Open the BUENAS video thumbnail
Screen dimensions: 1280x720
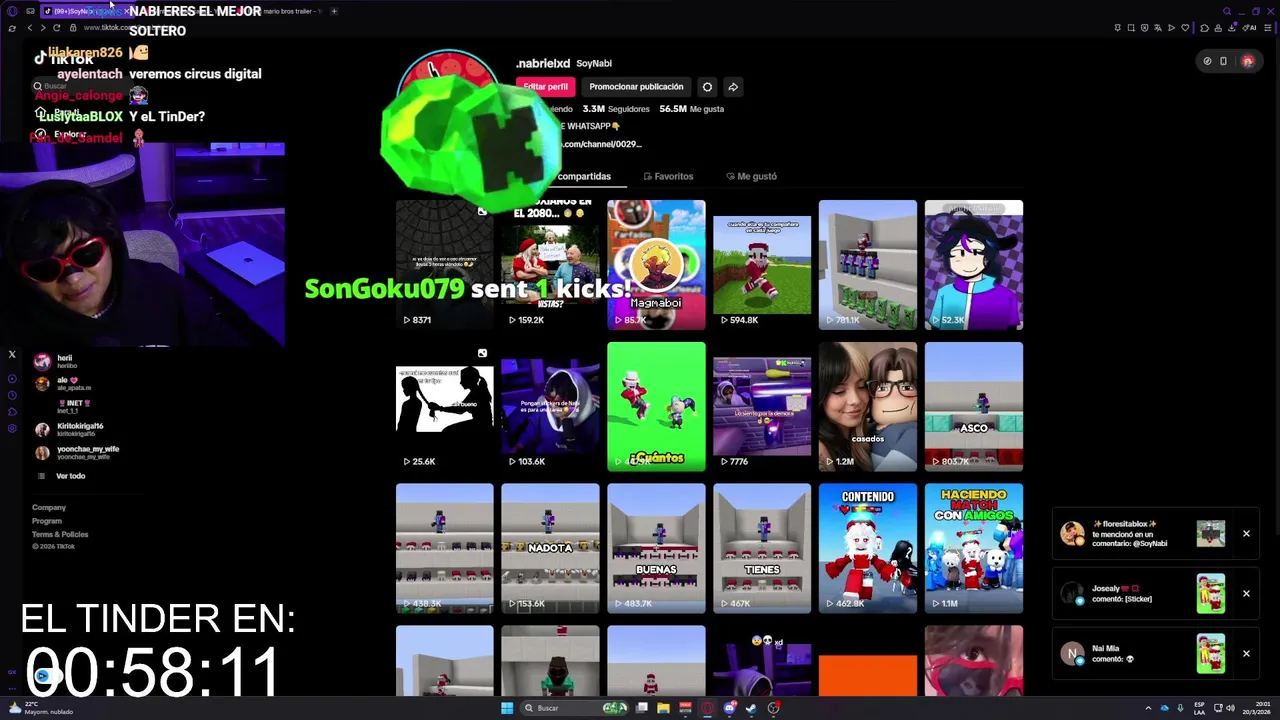tap(656, 549)
